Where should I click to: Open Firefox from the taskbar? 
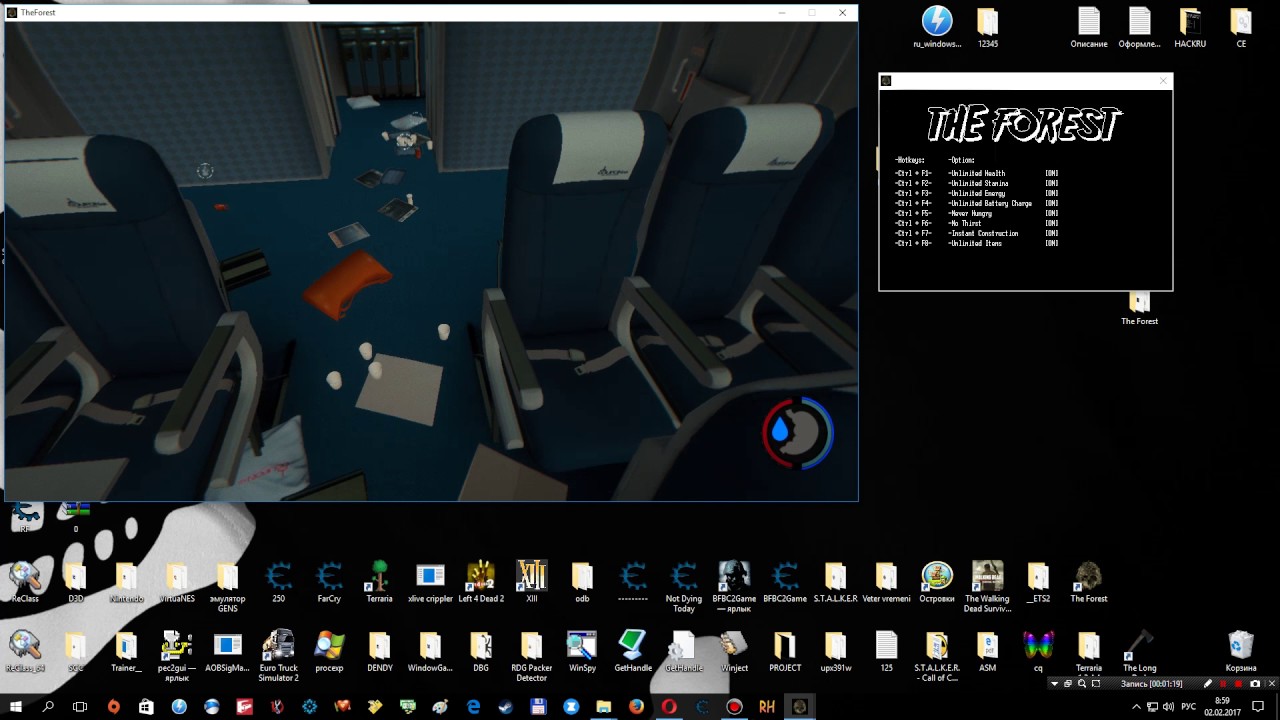(636, 707)
